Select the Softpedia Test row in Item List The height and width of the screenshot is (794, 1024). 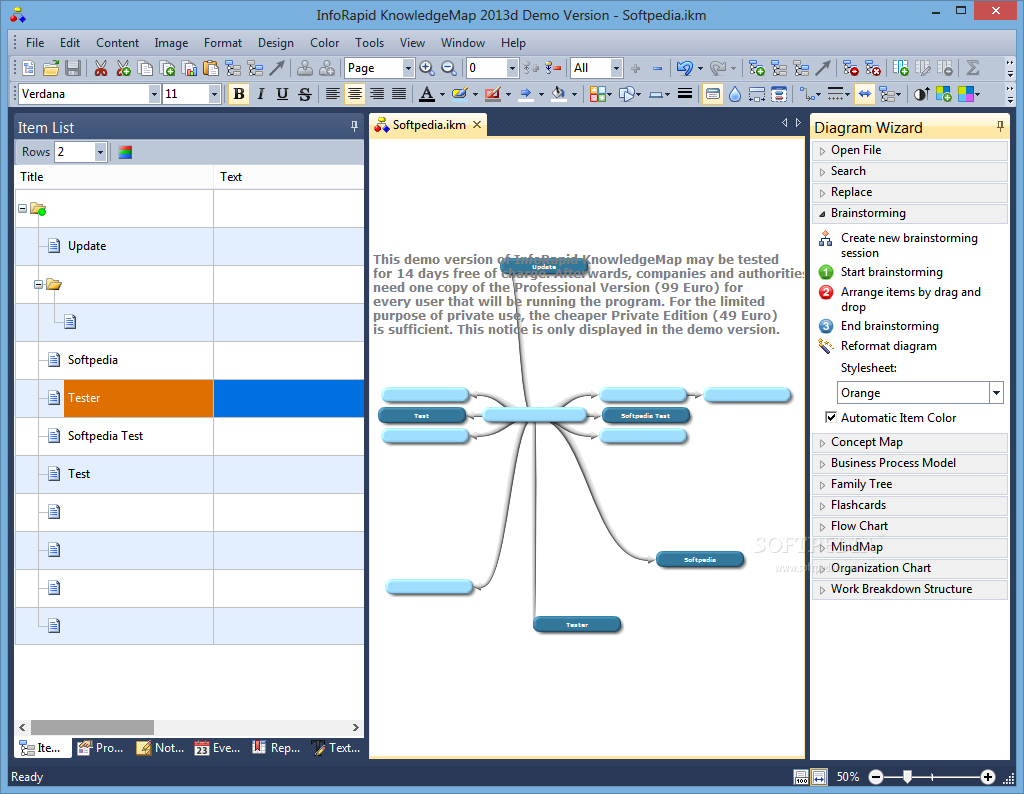click(x=189, y=436)
